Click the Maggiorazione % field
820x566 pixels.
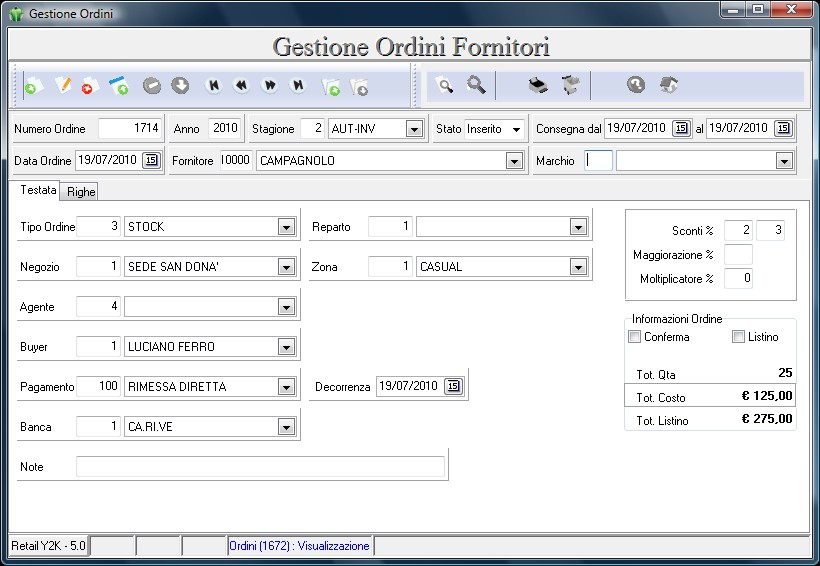tap(738, 254)
